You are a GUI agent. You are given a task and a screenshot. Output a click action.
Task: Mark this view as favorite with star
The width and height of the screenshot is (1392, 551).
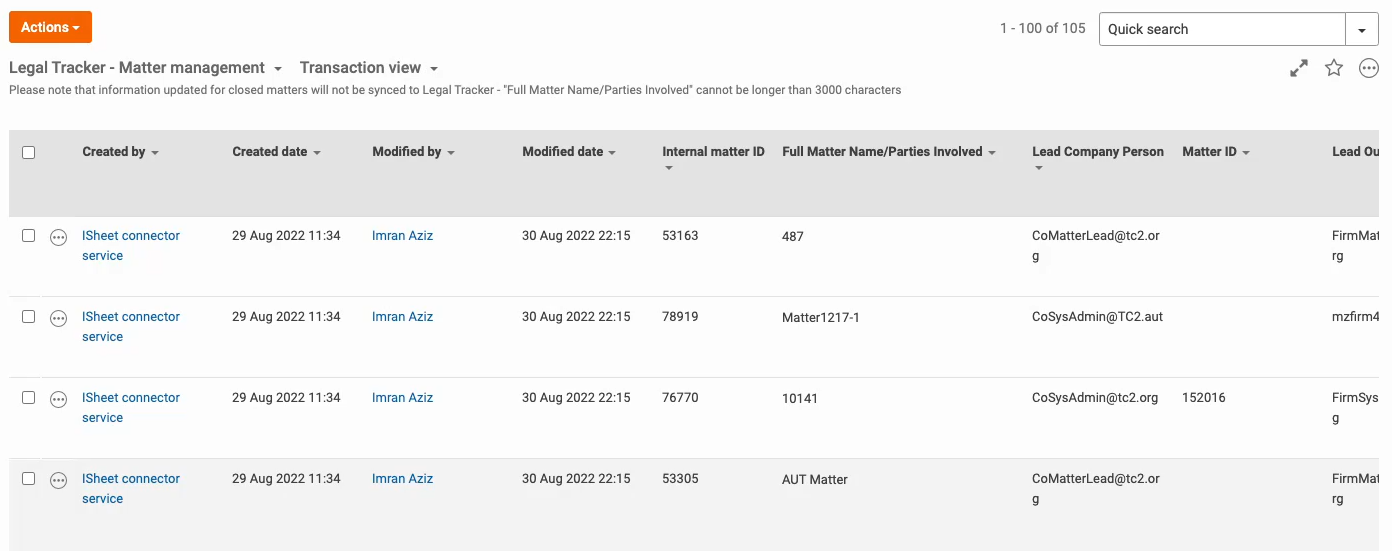coord(1334,68)
